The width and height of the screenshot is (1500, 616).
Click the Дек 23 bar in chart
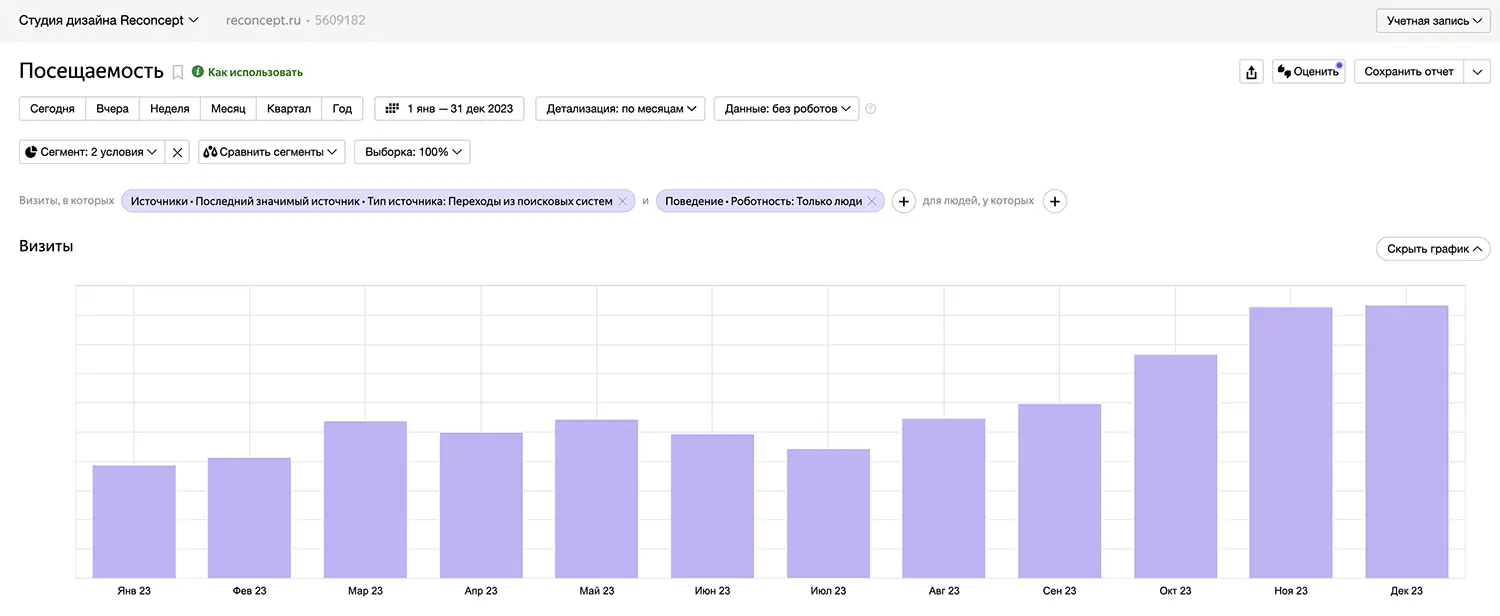(x=1406, y=440)
